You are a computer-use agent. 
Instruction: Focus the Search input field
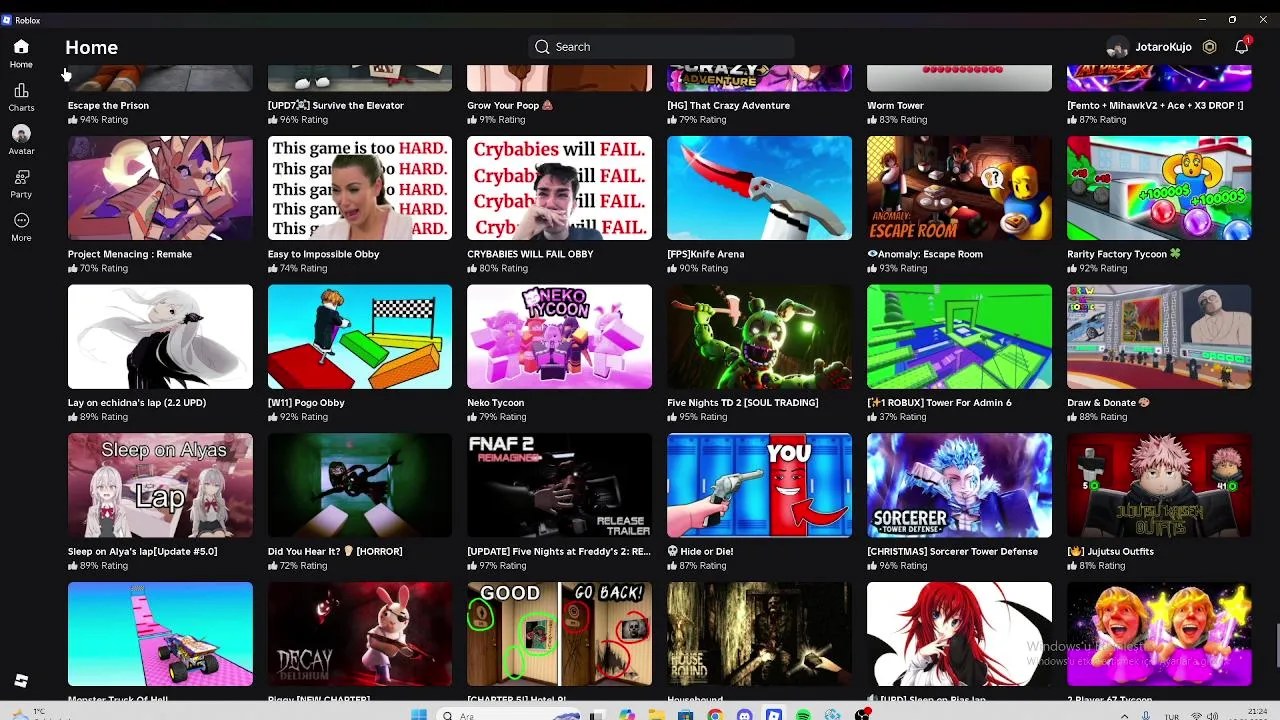(x=661, y=47)
